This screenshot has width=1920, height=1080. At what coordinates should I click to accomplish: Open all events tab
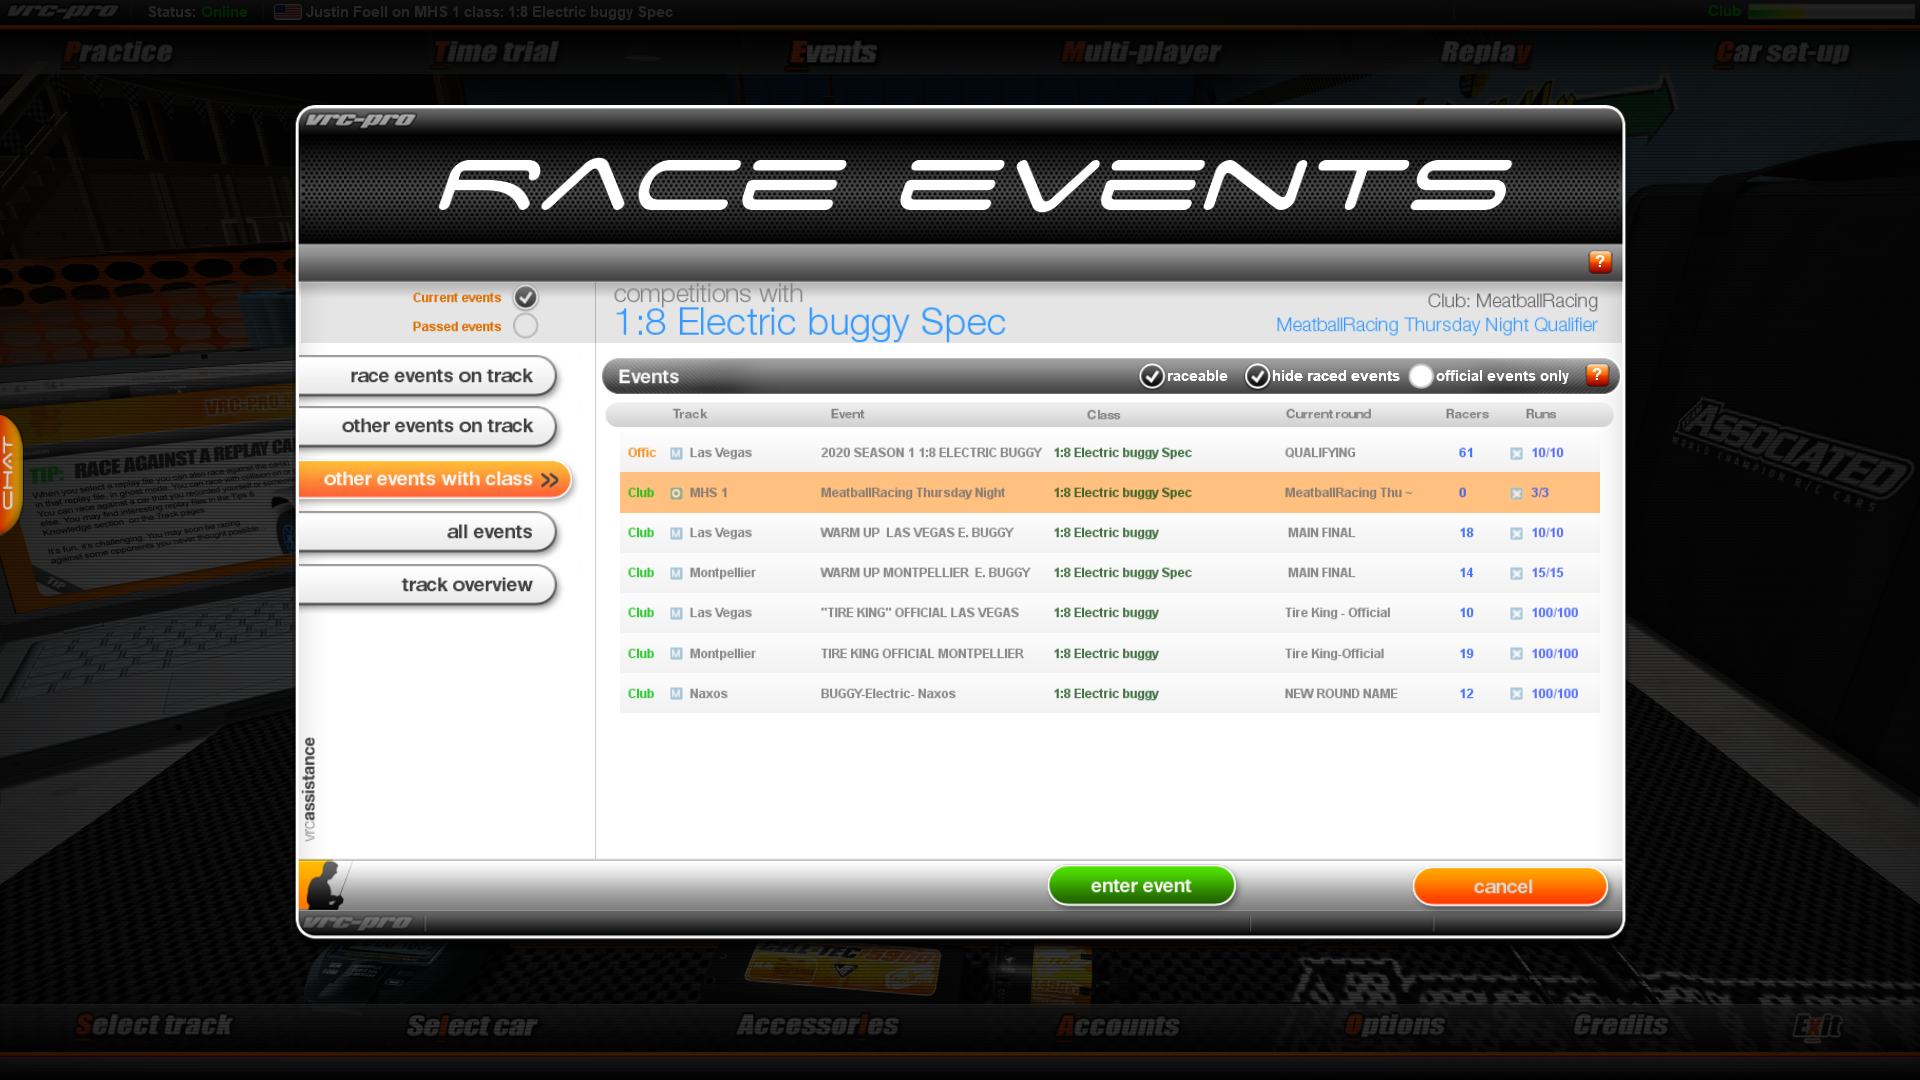coord(428,532)
